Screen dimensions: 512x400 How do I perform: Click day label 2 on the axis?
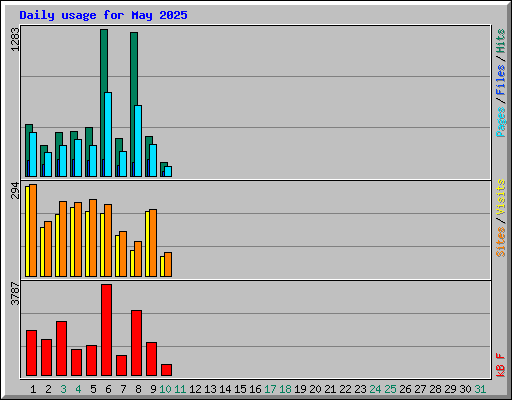[48, 389]
